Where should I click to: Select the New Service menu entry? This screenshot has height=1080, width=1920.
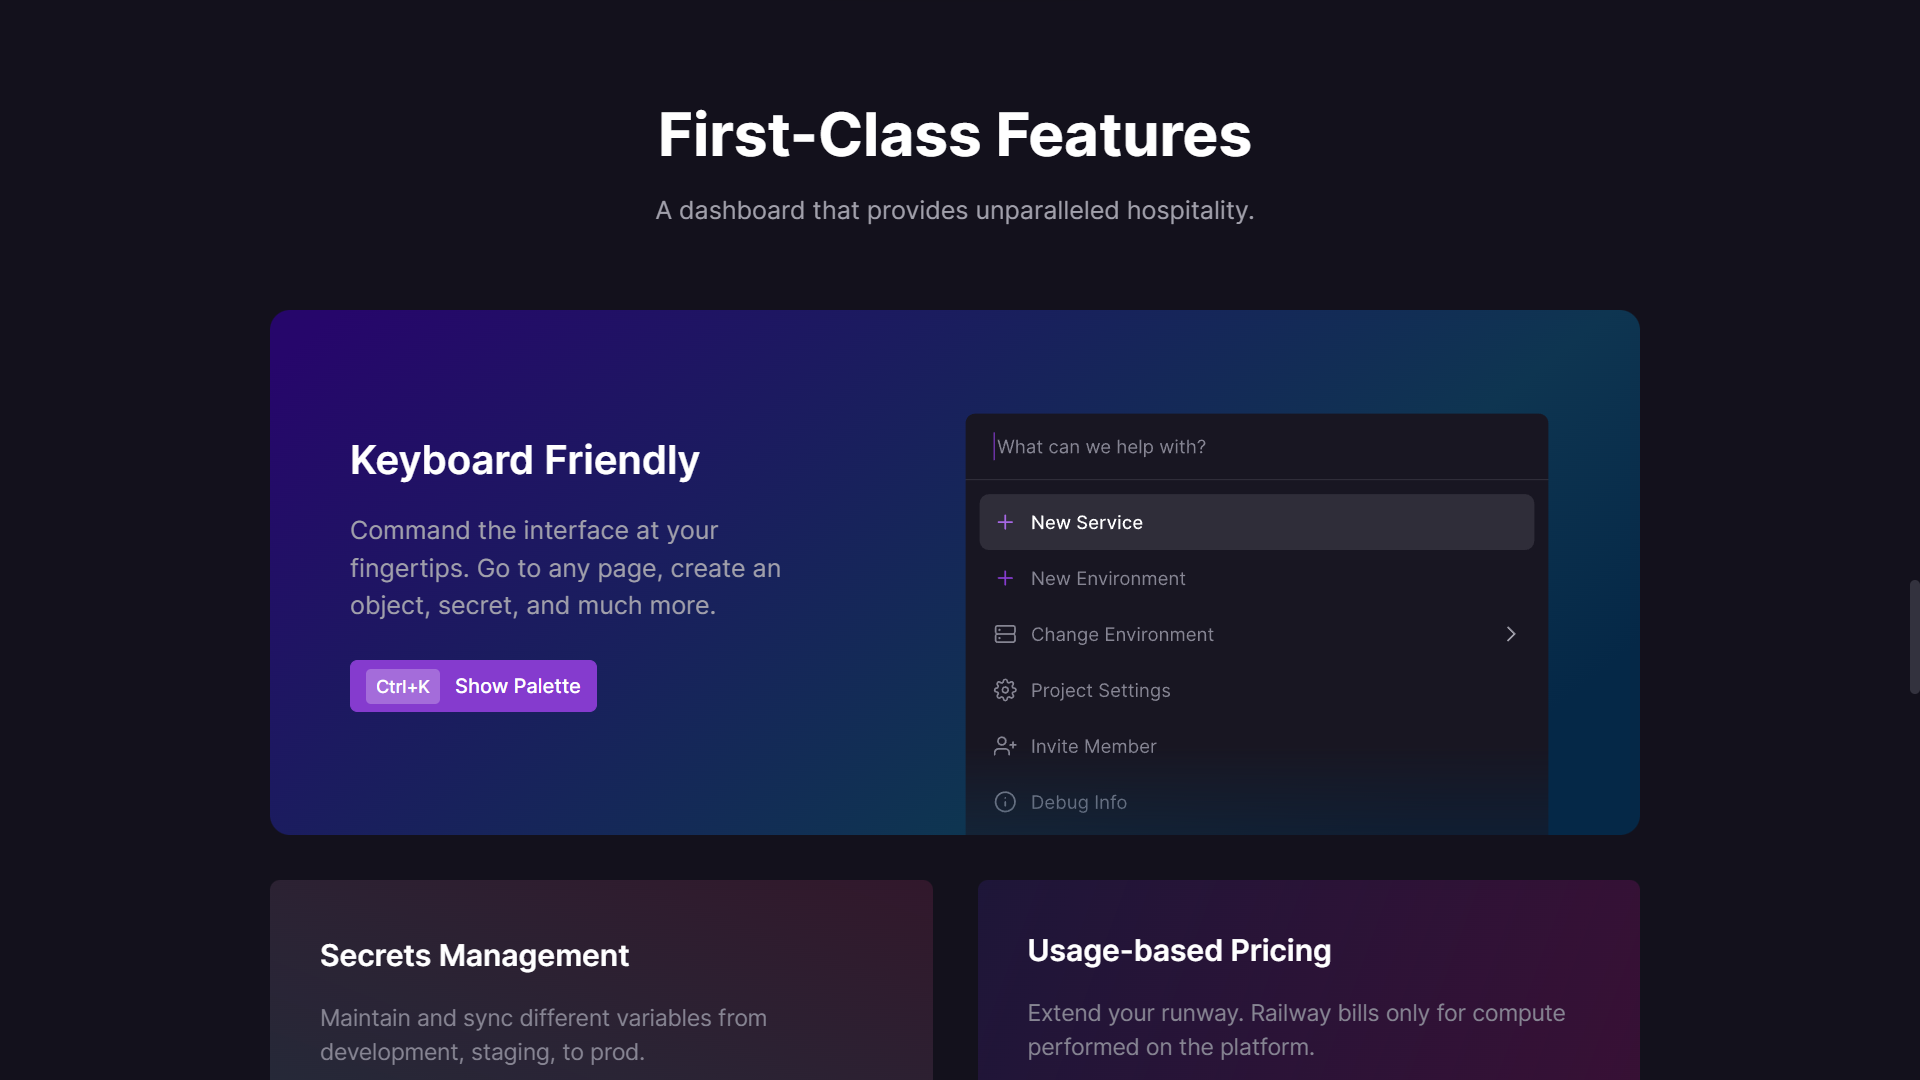(1256, 522)
